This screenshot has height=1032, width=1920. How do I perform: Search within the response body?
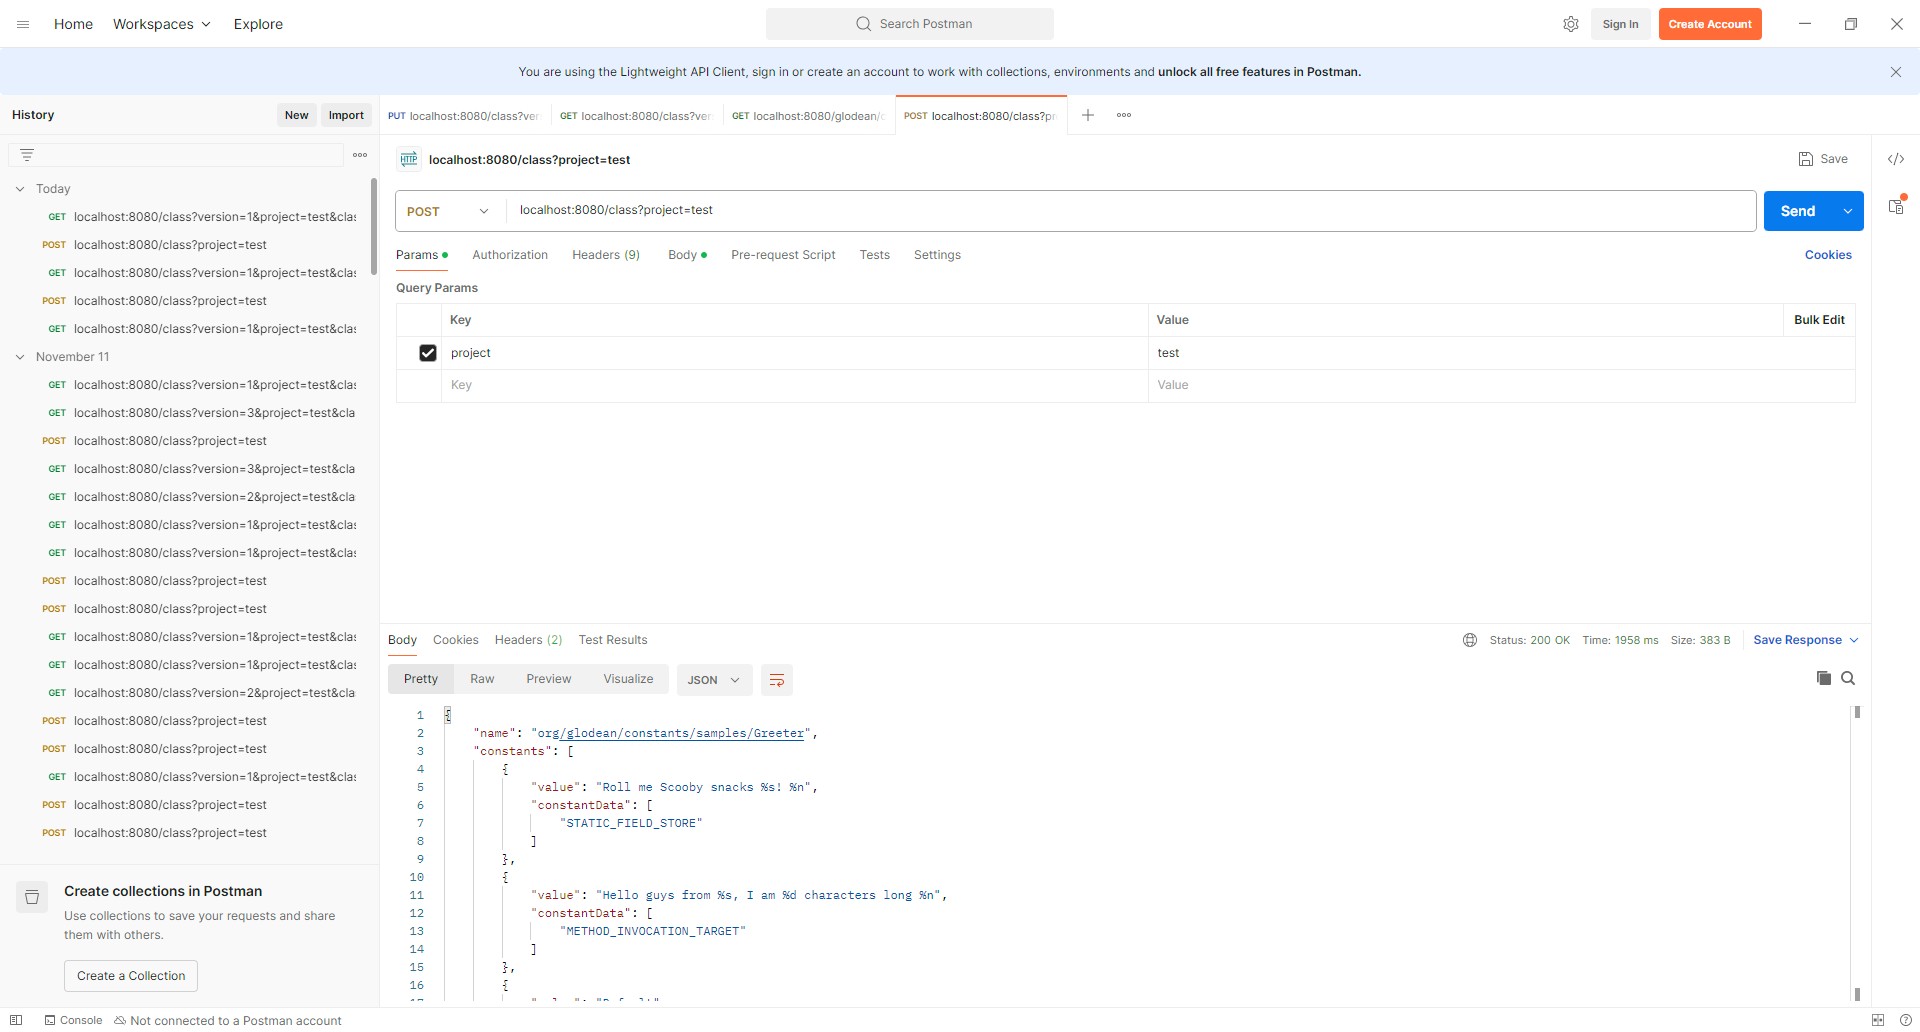[1848, 678]
